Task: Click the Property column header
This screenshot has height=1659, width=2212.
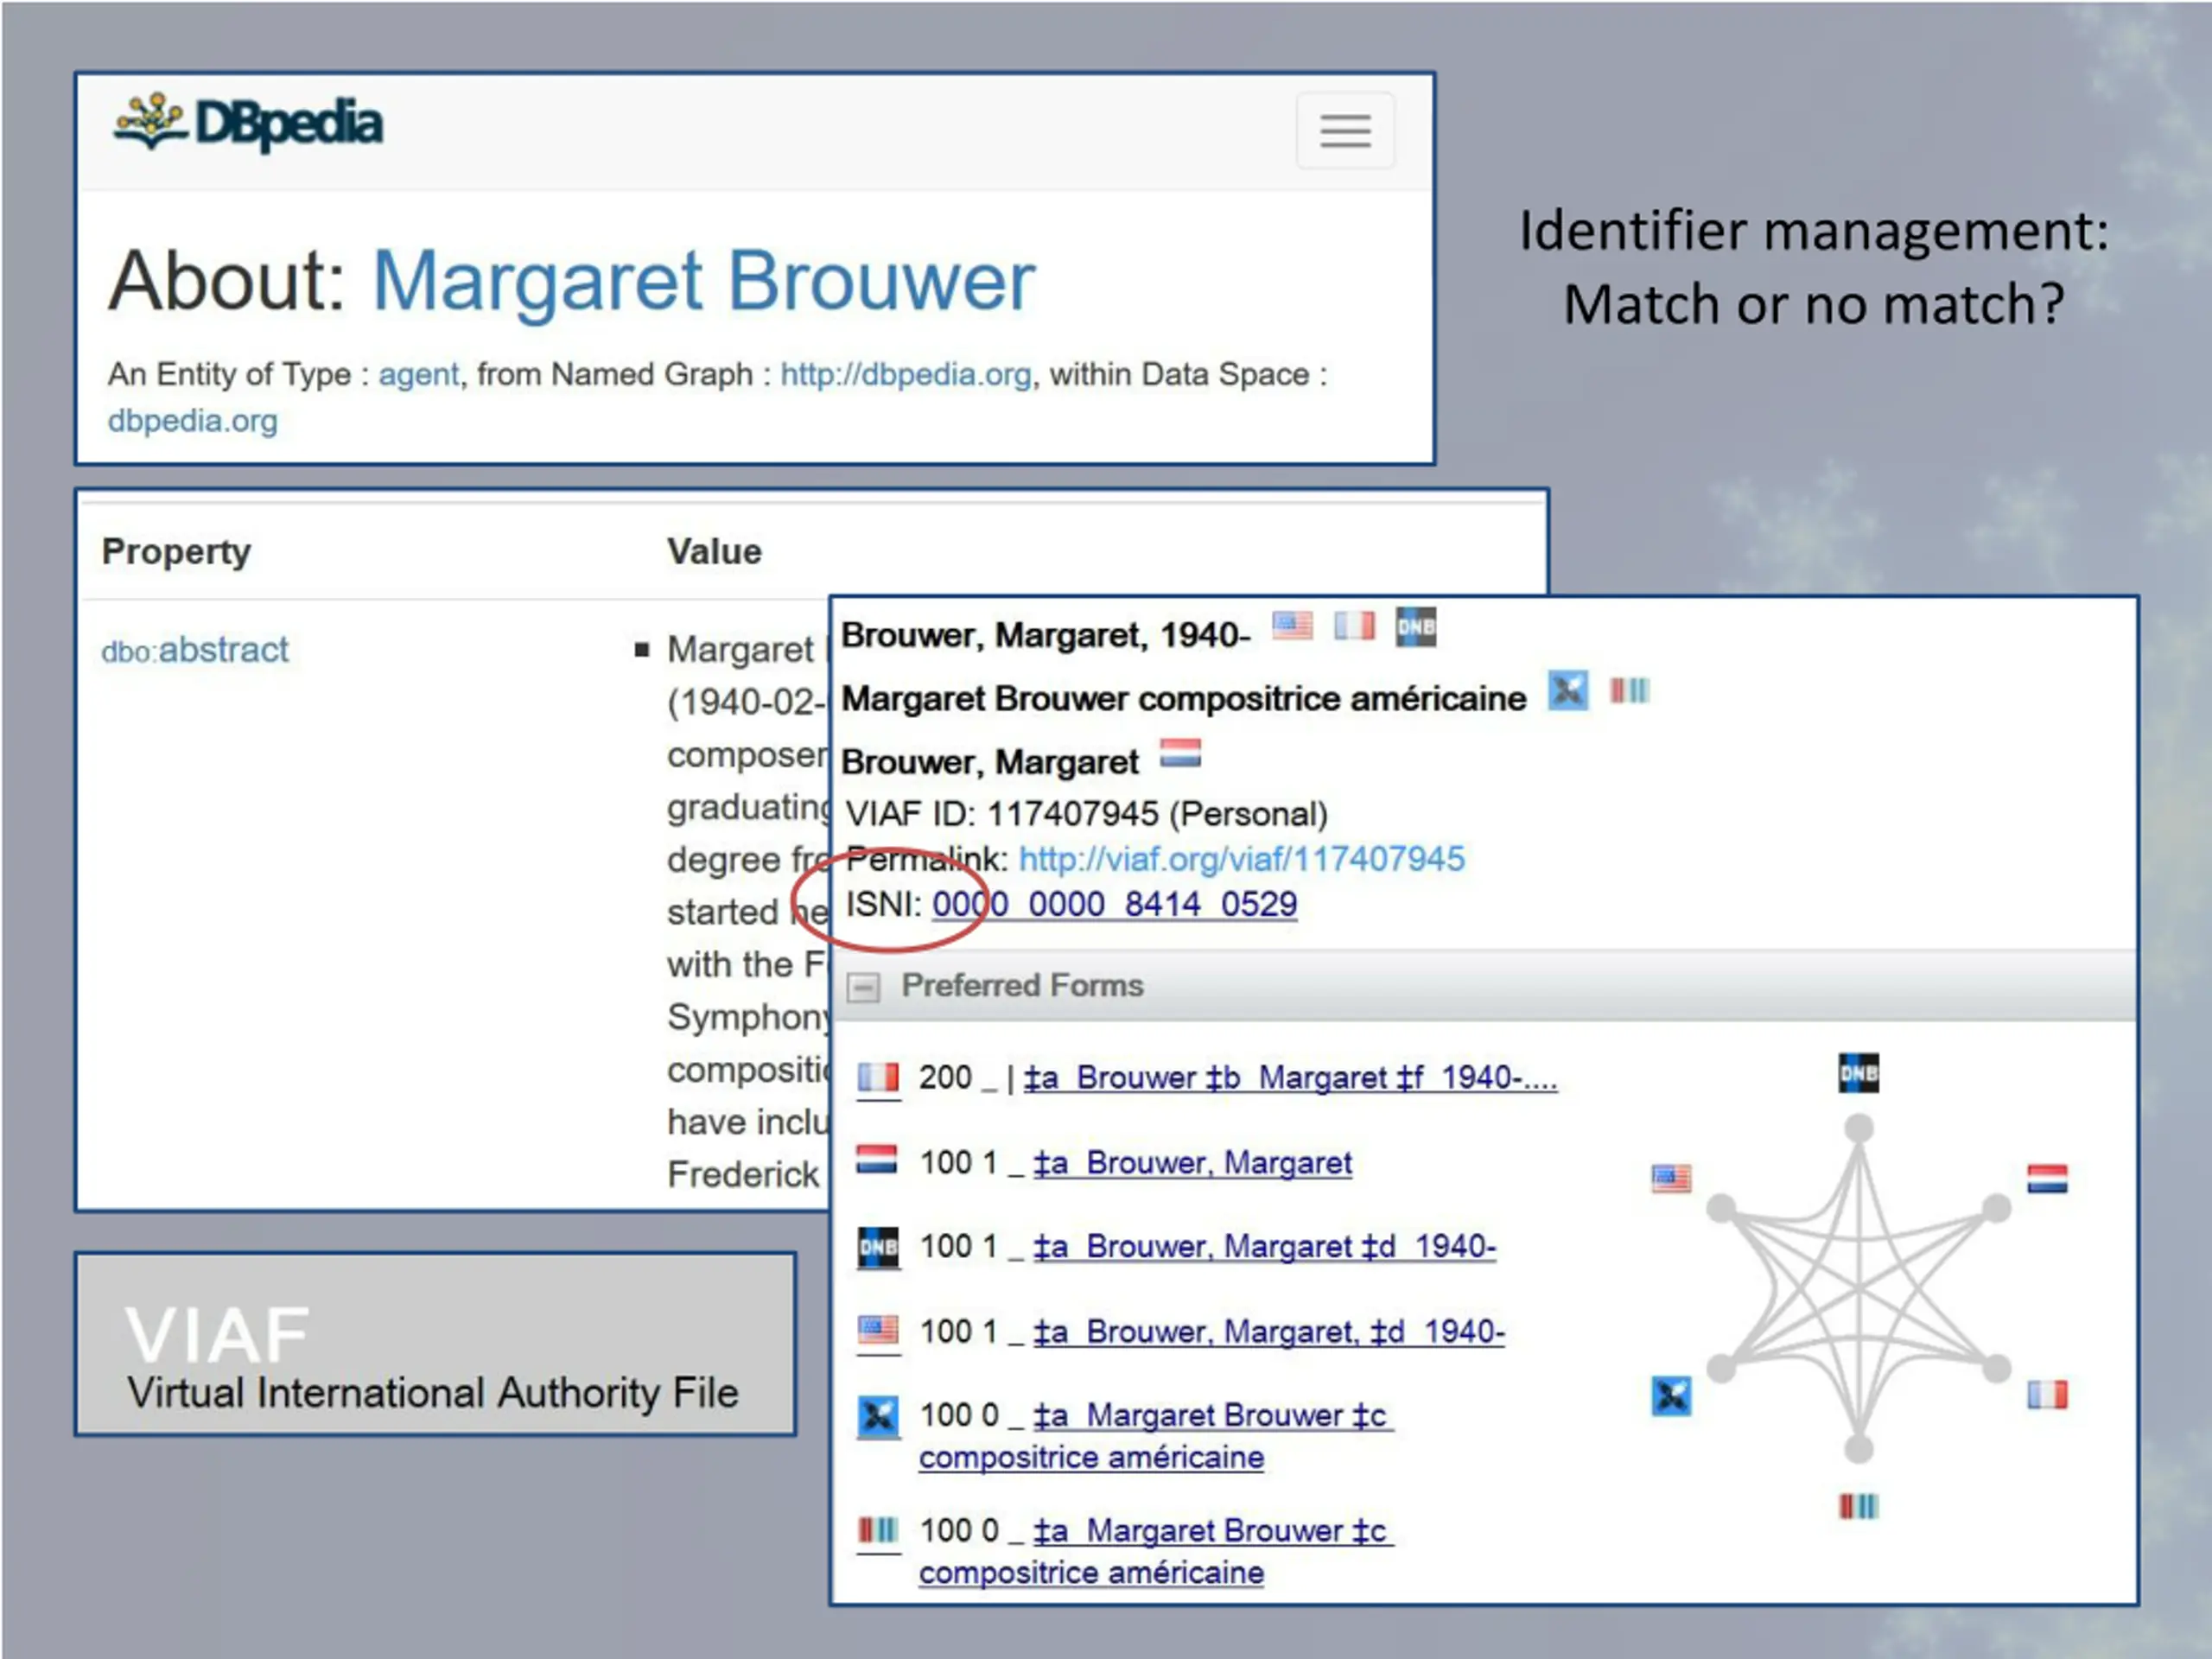Action: coord(176,552)
